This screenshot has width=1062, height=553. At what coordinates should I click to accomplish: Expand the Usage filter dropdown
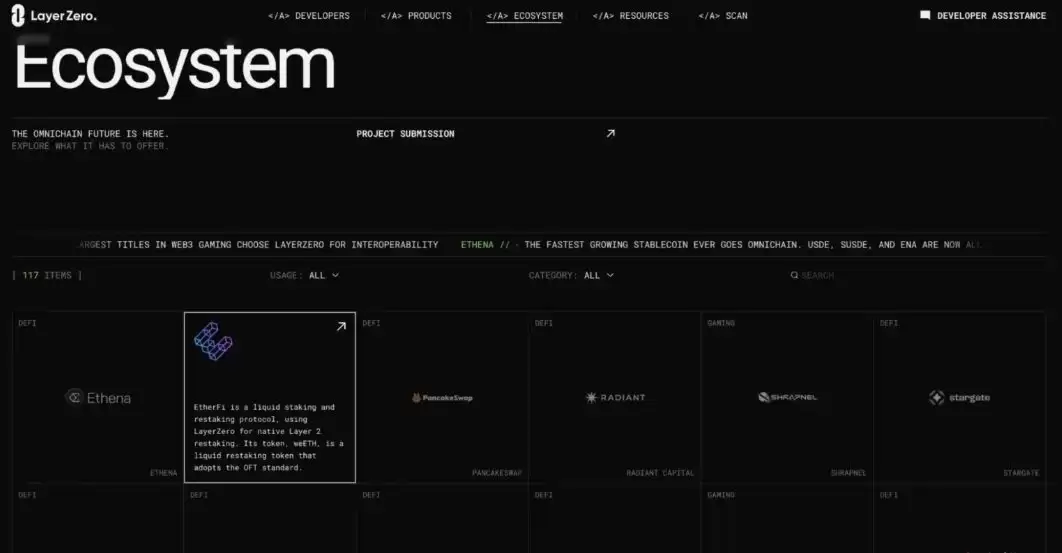[x=323, y=275]
